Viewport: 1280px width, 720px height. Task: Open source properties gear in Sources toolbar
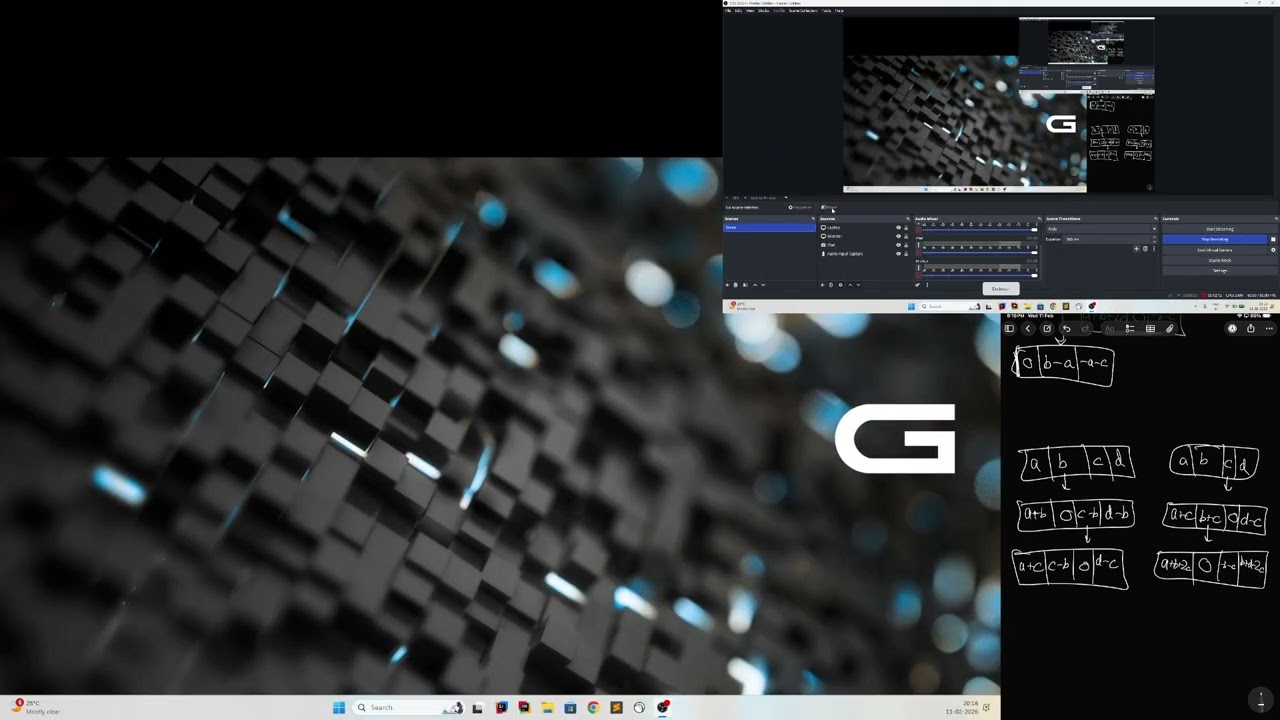tap(840, 285)
